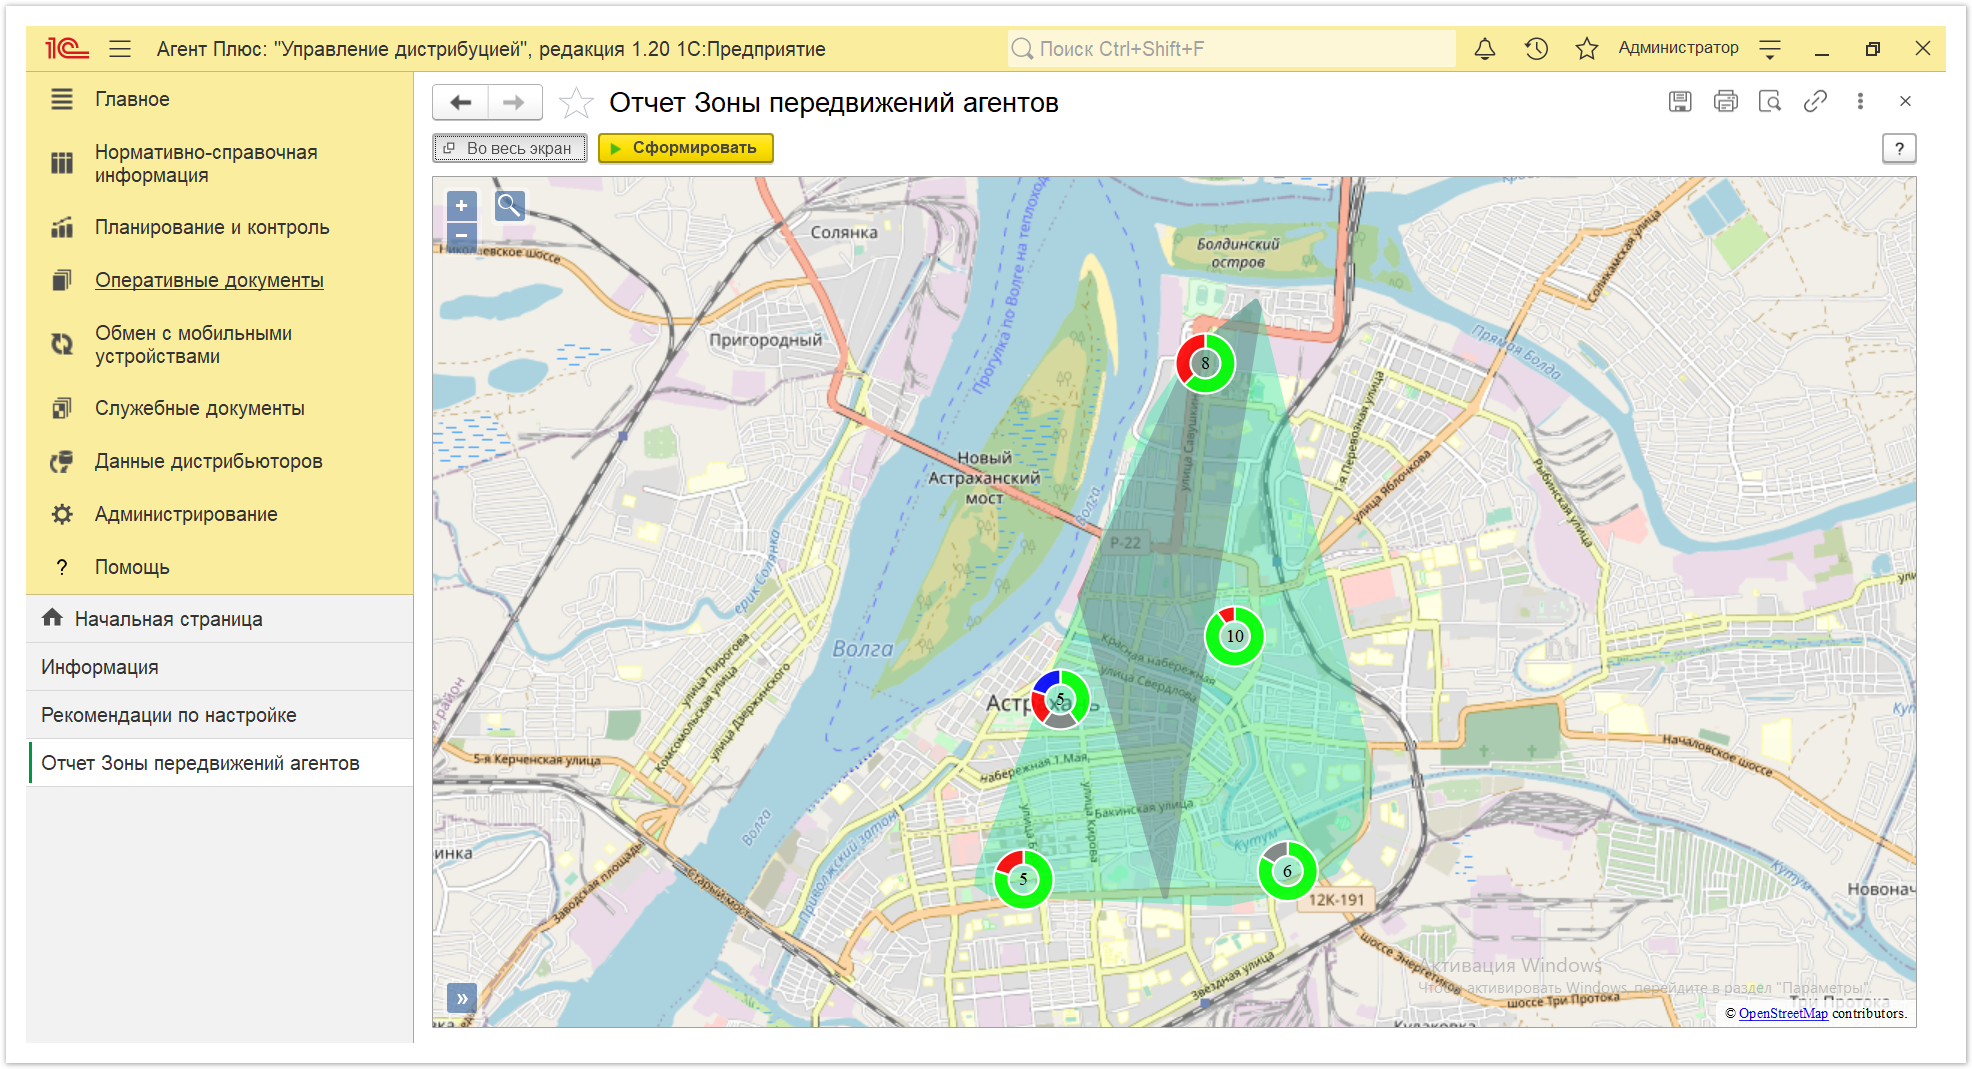Click the Оперативные документы pages icon
Viewport: 1972px width, 1069px height.
[x=62, y=280]
